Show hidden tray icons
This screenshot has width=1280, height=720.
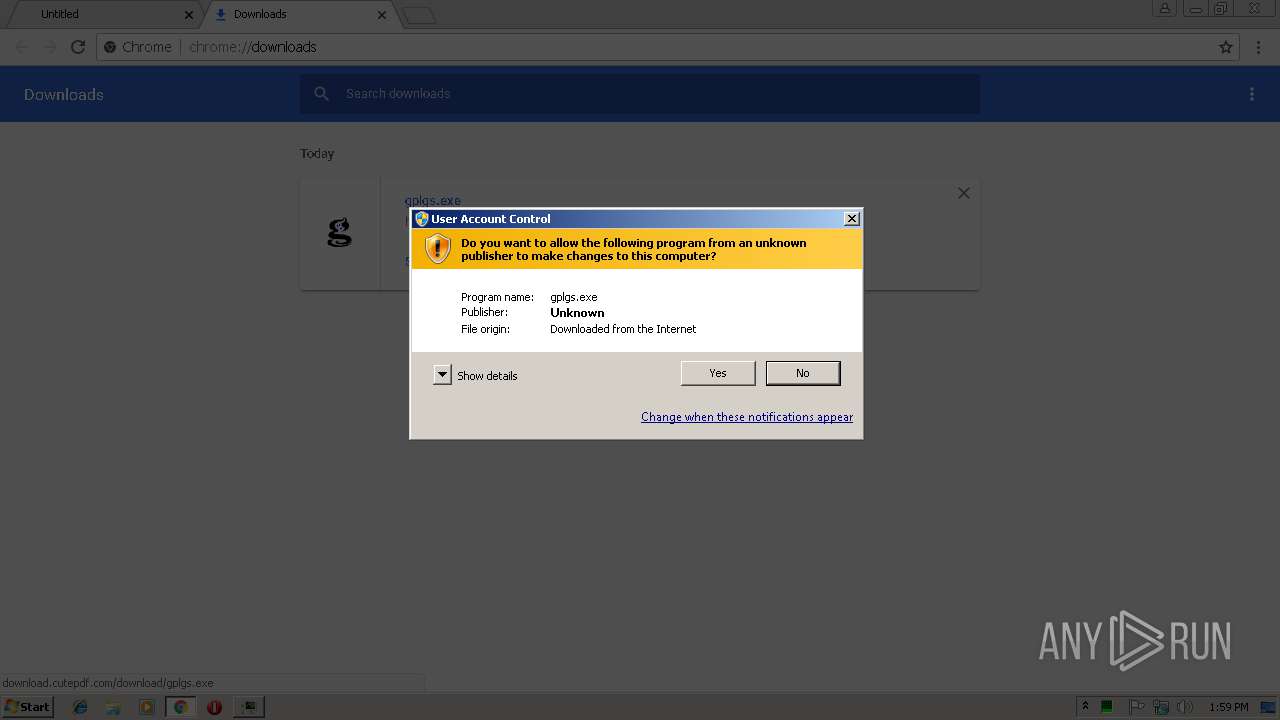coord(1085,707)
